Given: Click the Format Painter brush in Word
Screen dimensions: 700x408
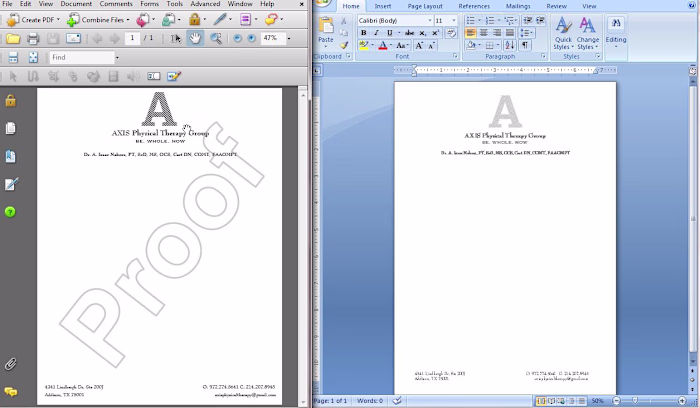Looking at the screenshot, I should point(344,45).
